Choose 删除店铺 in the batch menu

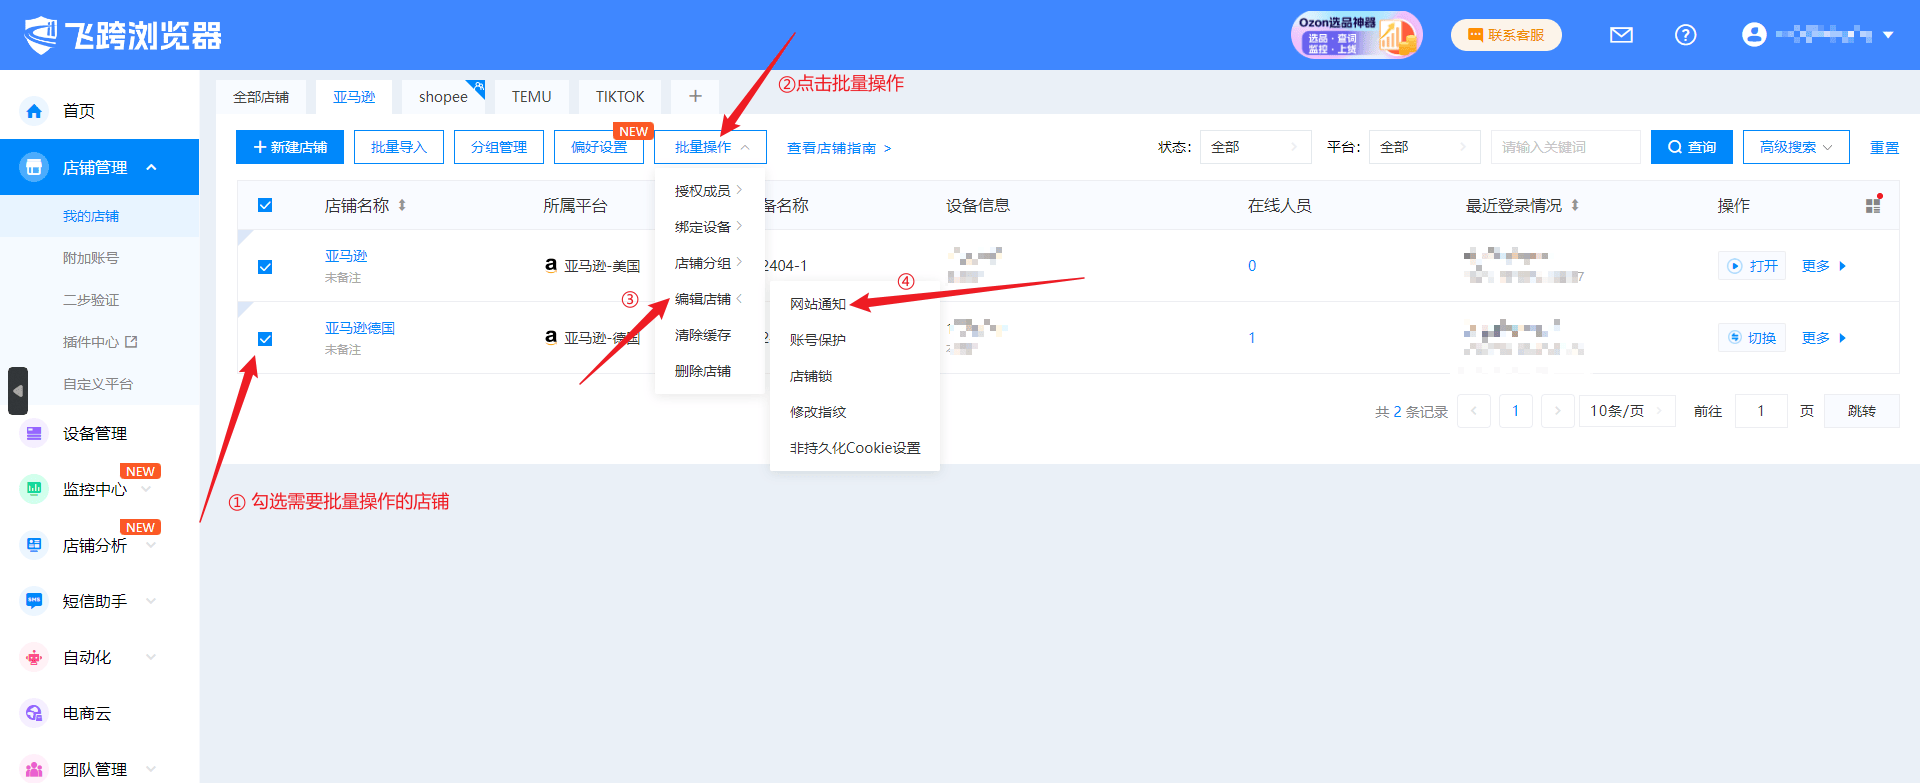point(702,371)
